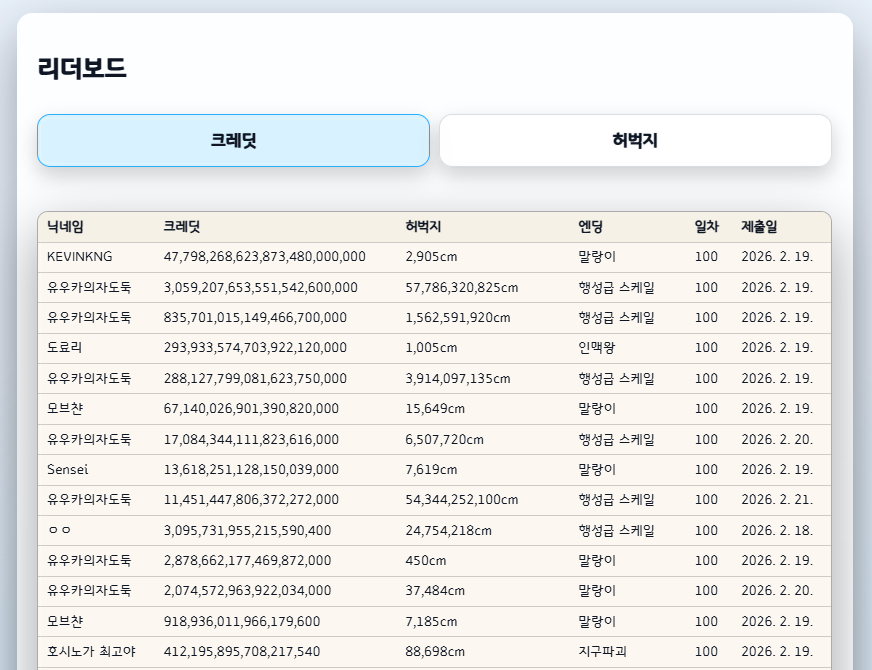Click date 2026. 2. 19. in the KEVINKNG row
Screen dimensions: 872x670
777,257
